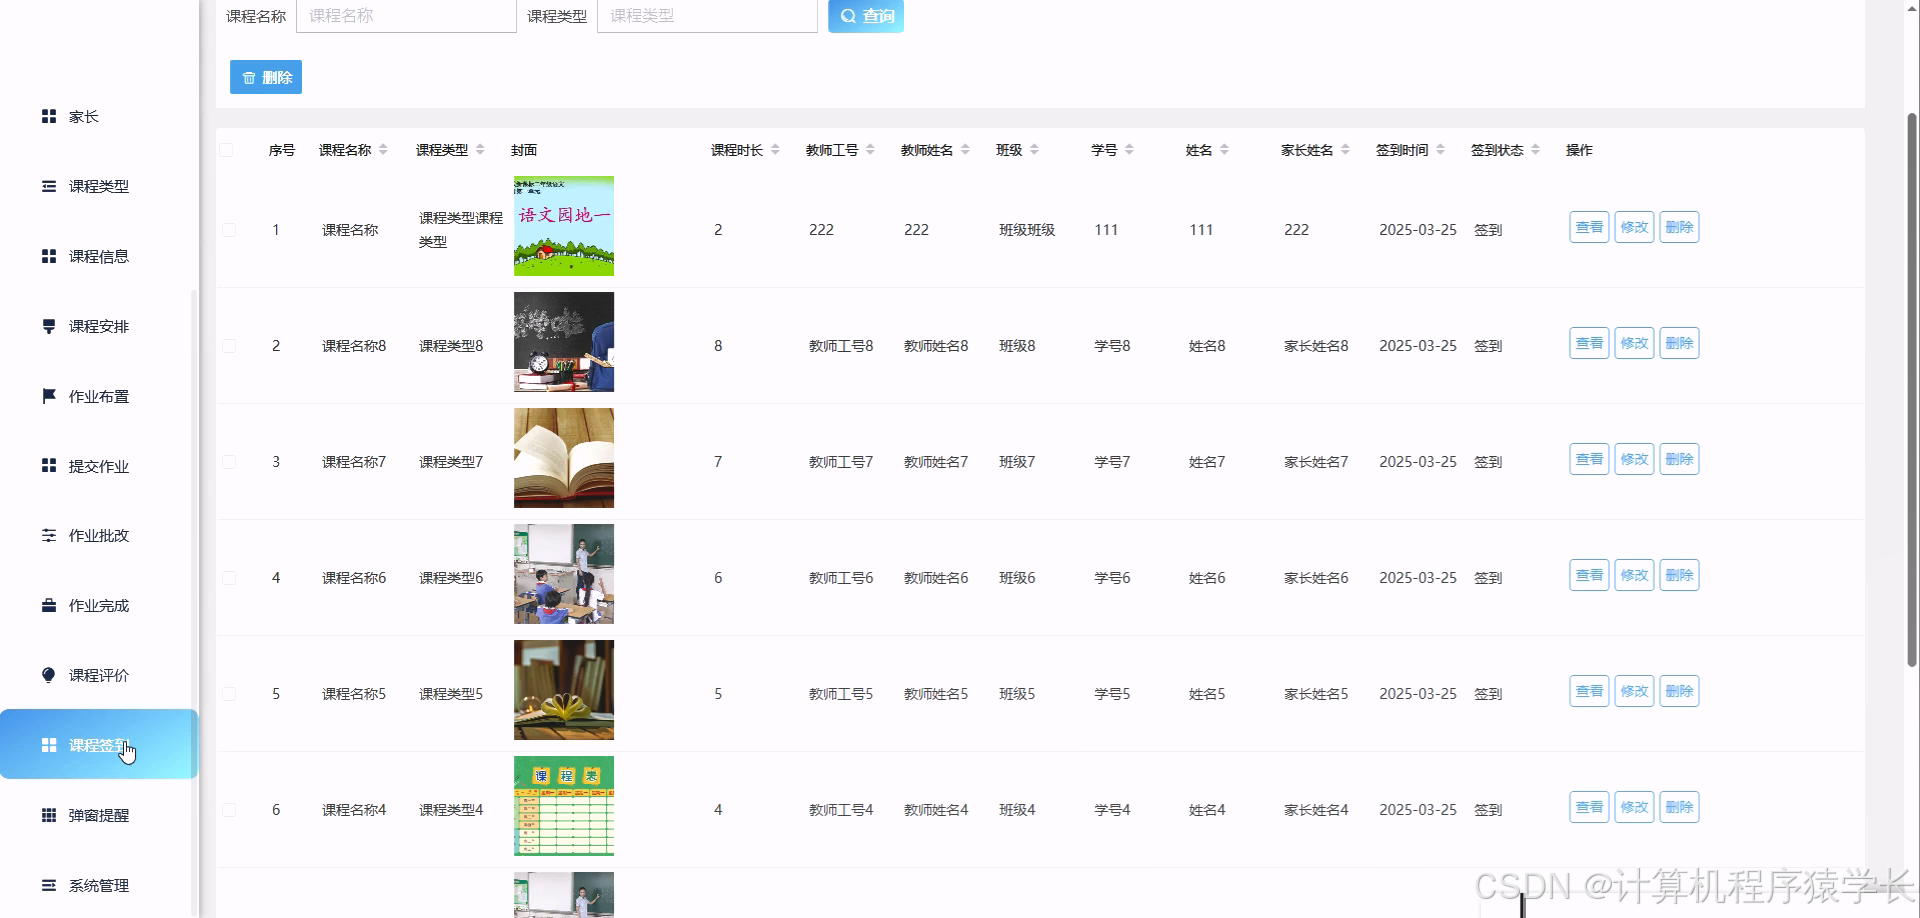1920x918 pixels.
Task: Check the row checkbox for 课程名称8
Action: click(x=228, y=345)
